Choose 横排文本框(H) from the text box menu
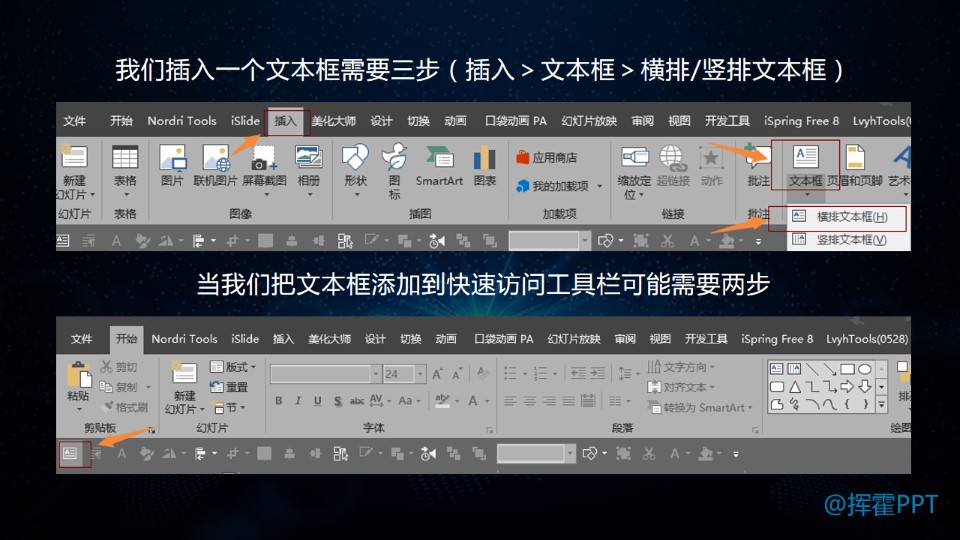This screenshot has width=960, height=540. pyautogui.click(x=850, y=216)
